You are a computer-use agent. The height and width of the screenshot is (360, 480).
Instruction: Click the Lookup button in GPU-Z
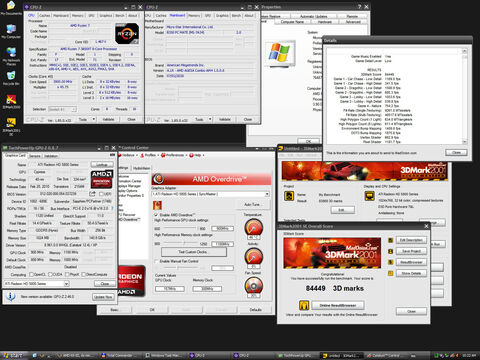[102, 165]
